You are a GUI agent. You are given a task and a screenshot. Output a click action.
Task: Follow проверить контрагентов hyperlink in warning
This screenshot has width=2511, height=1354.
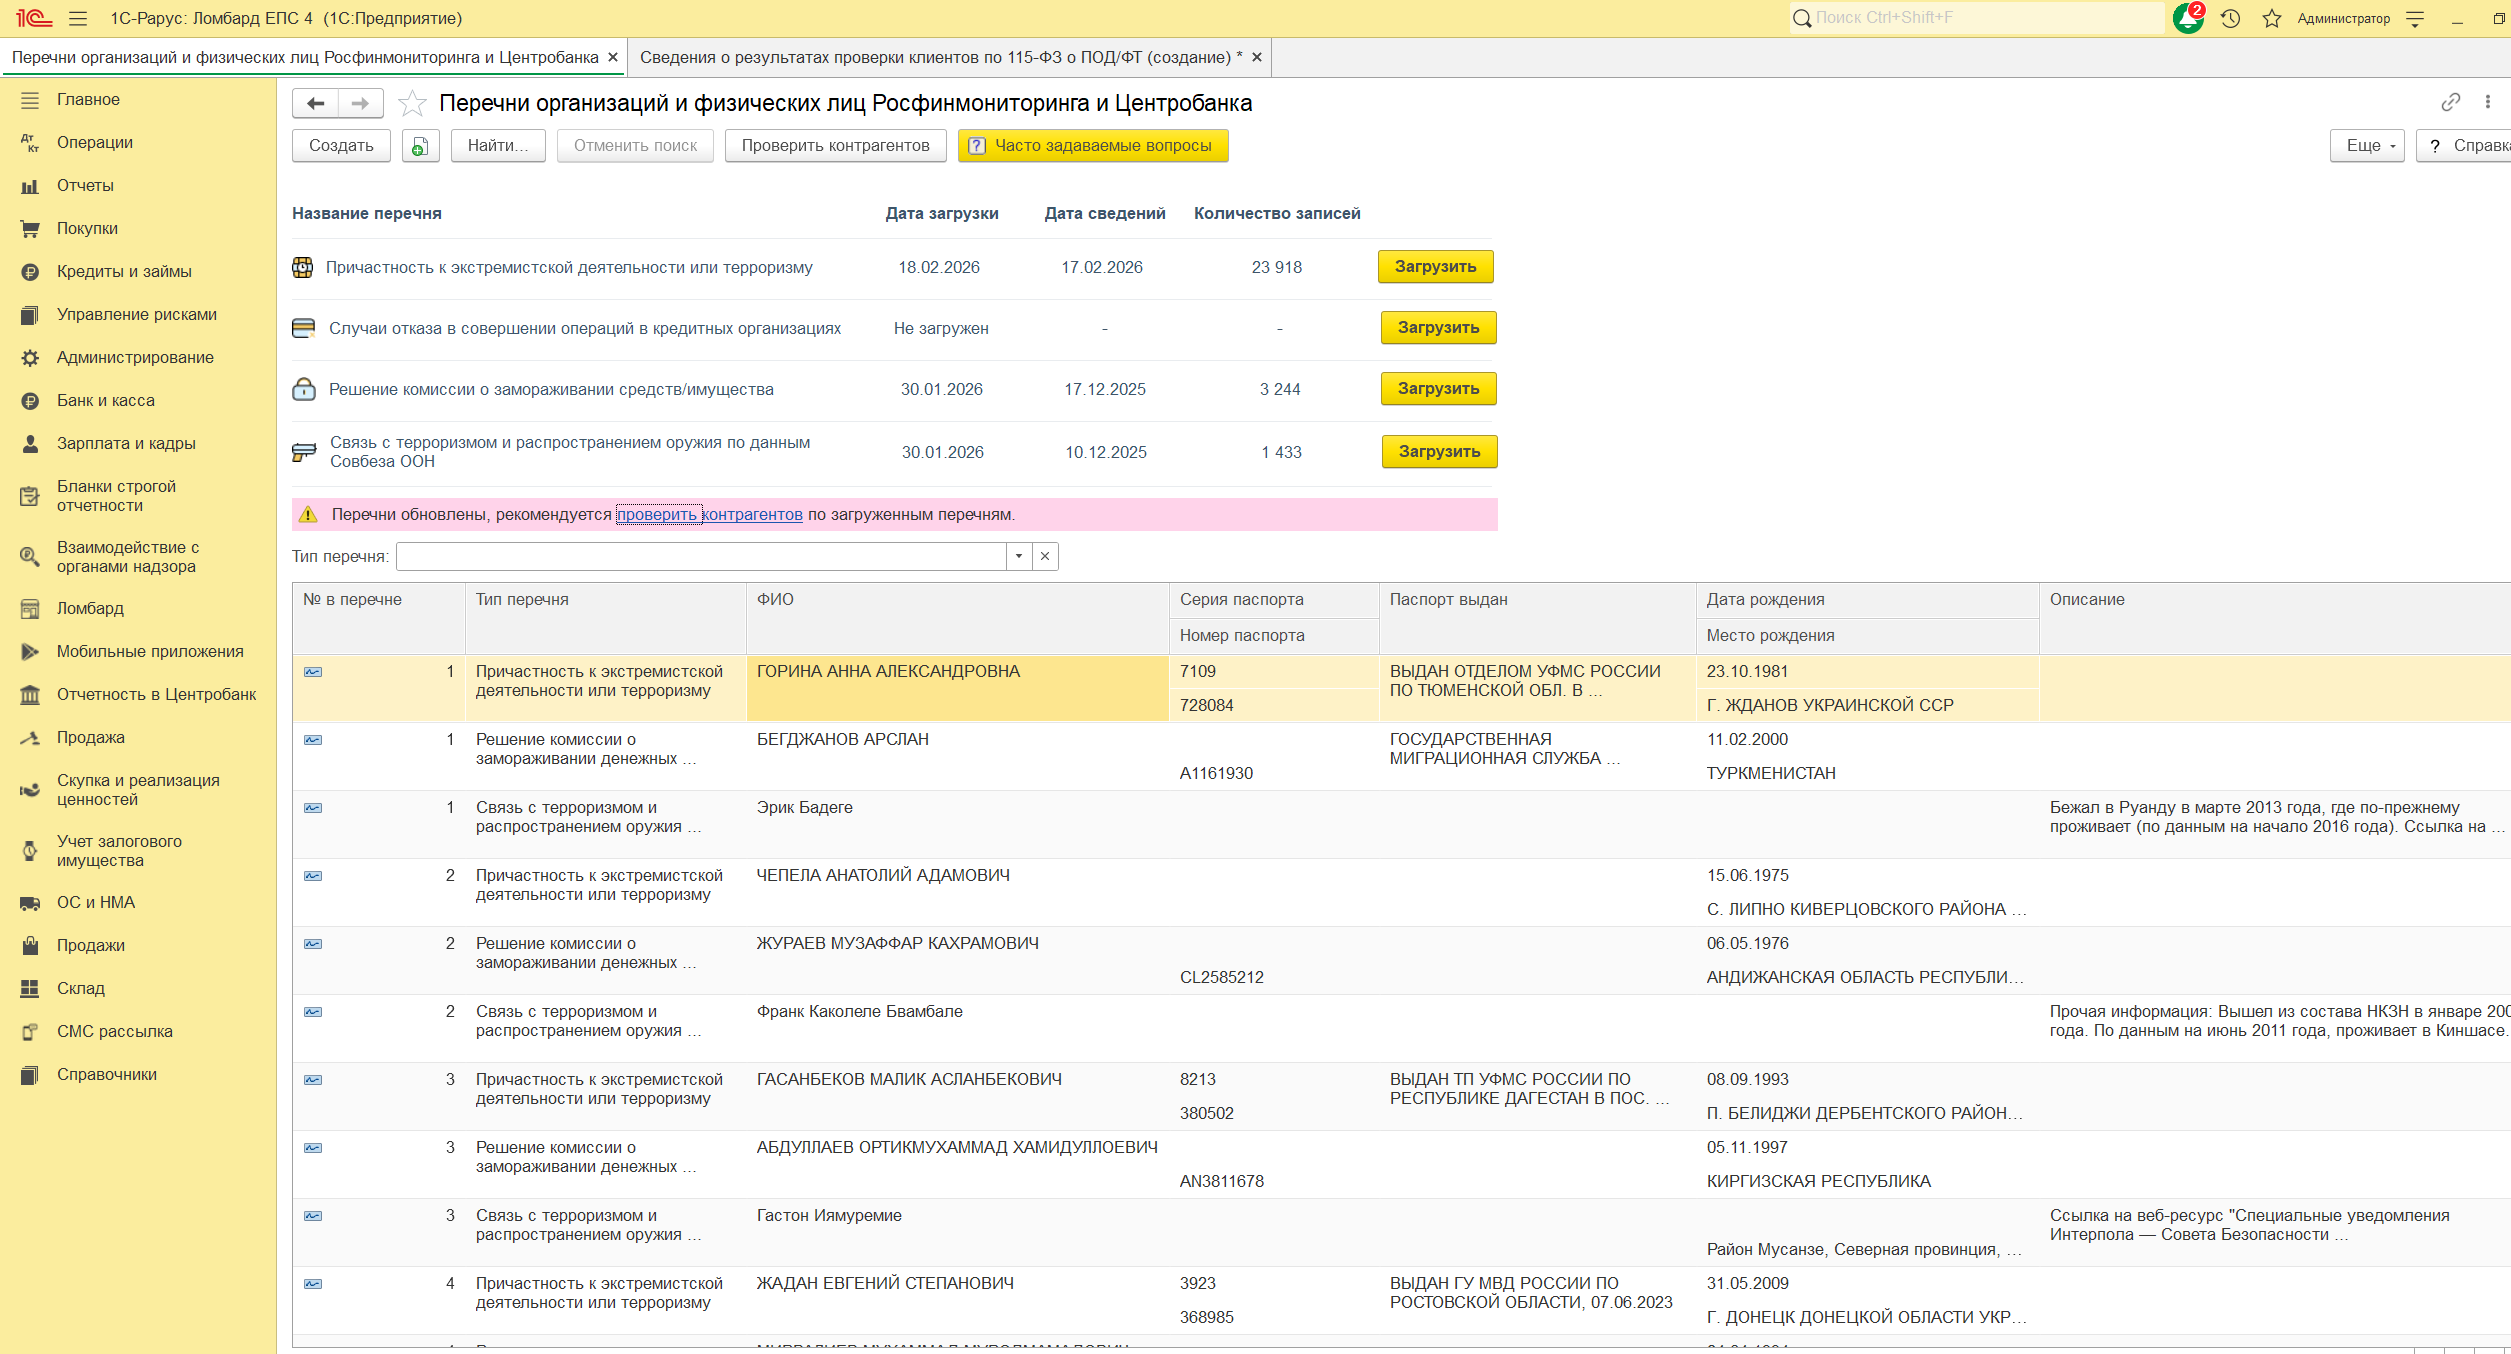coord(709,515)
